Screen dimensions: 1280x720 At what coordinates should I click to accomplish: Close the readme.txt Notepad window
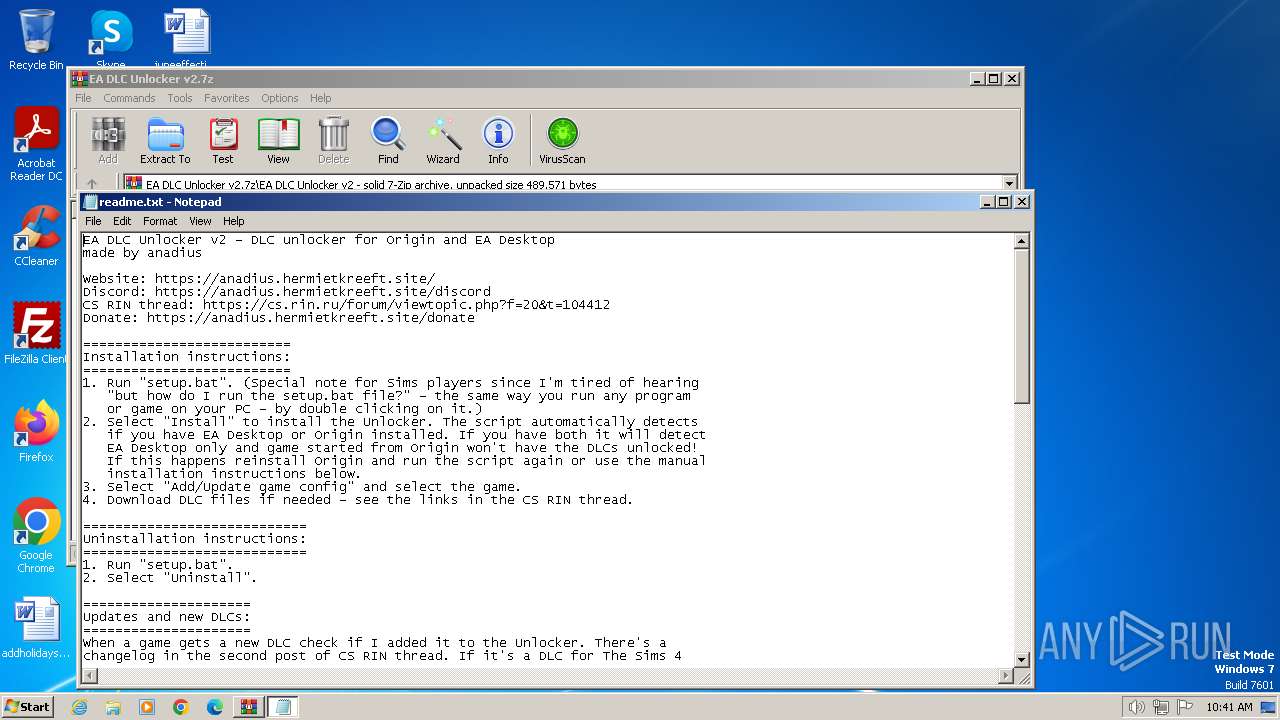tap(1021, 201)
